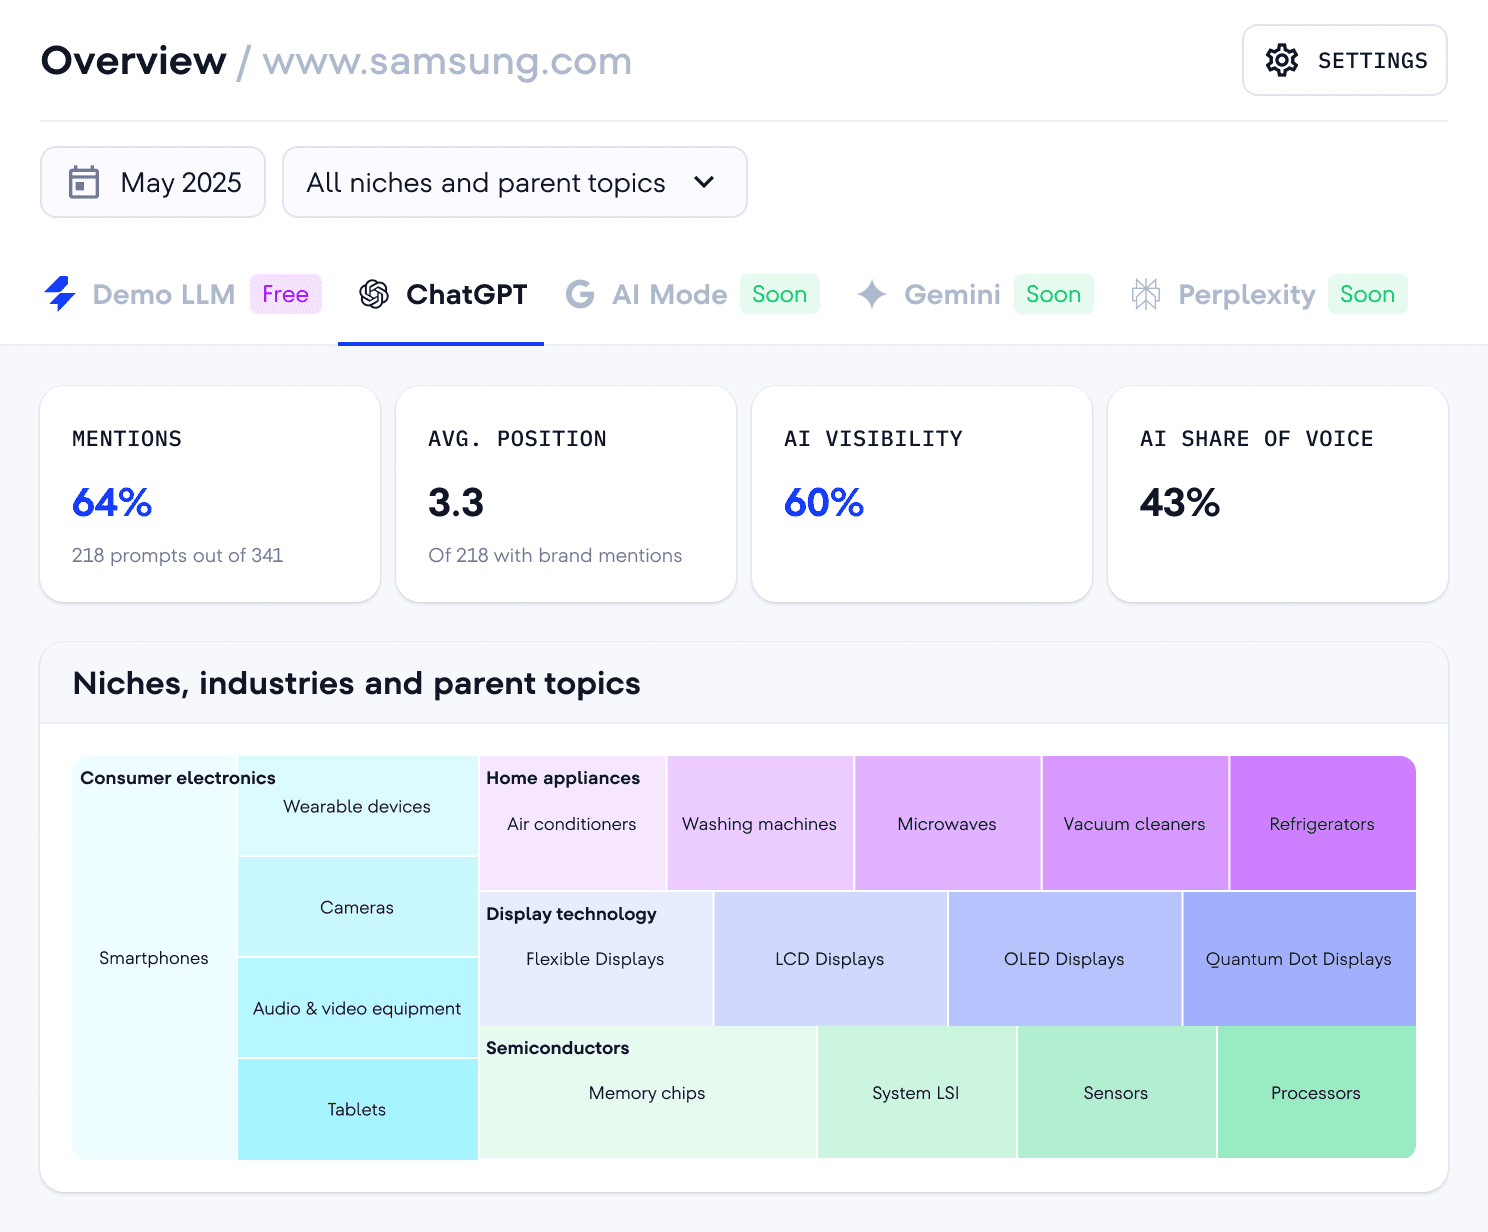Click the 43% AI share of voice value

click(1180, 503)
